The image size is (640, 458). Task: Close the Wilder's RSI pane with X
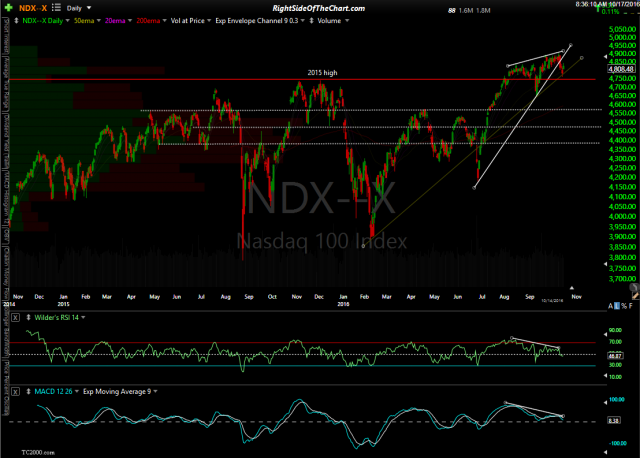point(15,318)
